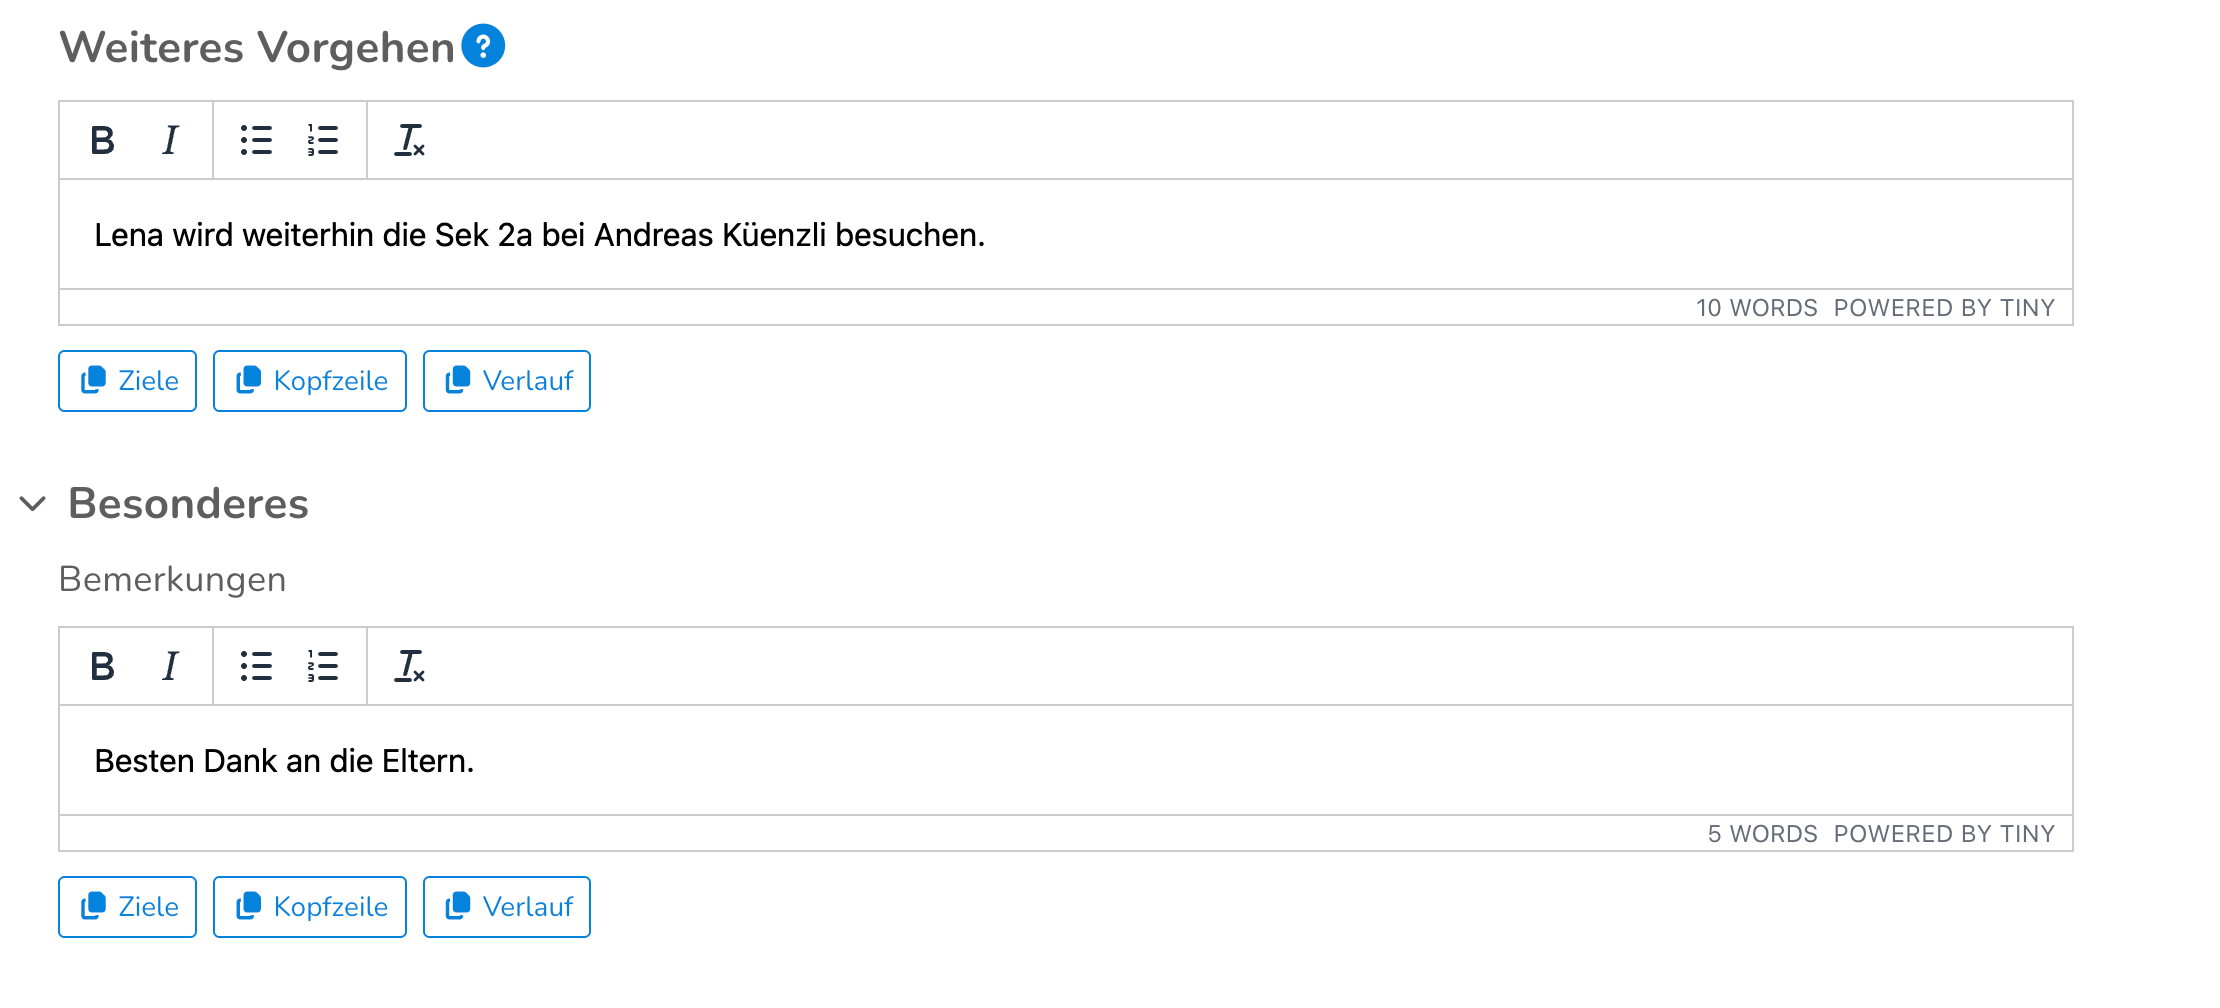The height and width of the screenshot is (1008, 2220).
Task: Copy from Ziele under Bemerkungen
Action: (128, 907)
